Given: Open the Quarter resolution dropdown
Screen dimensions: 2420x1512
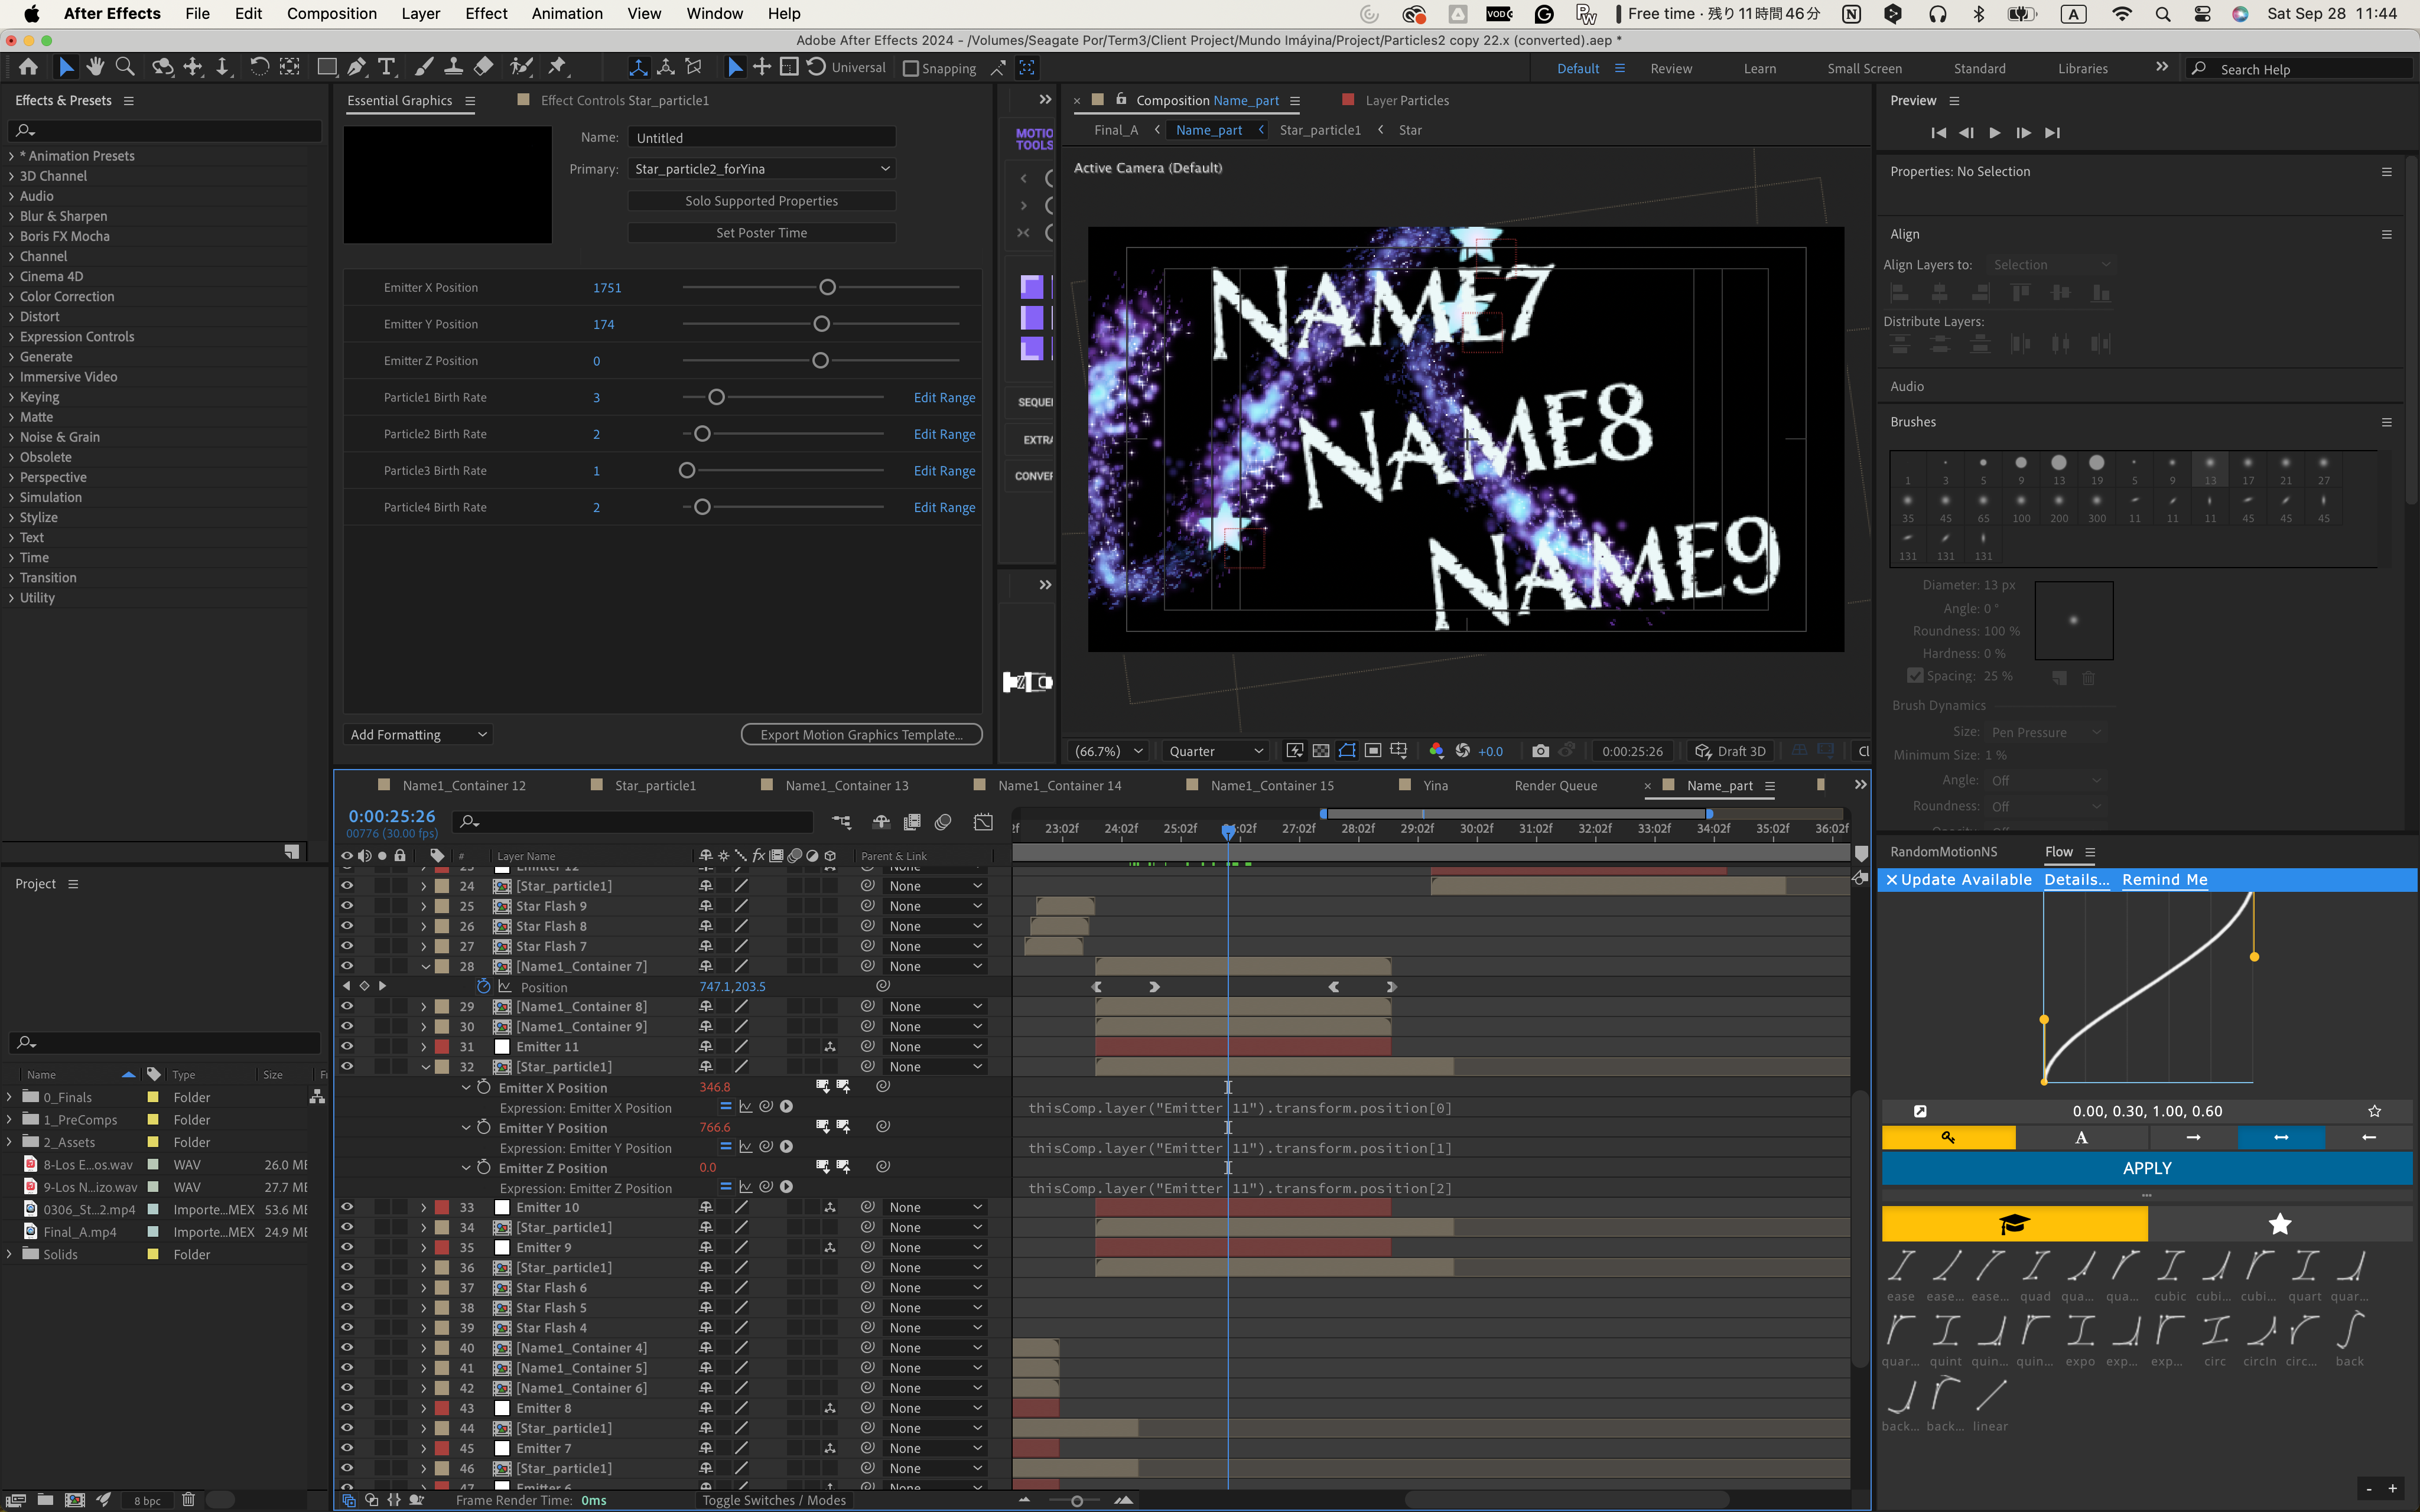Looking at the screenshot, I should pyautogui.click(x=1216, y=751).
